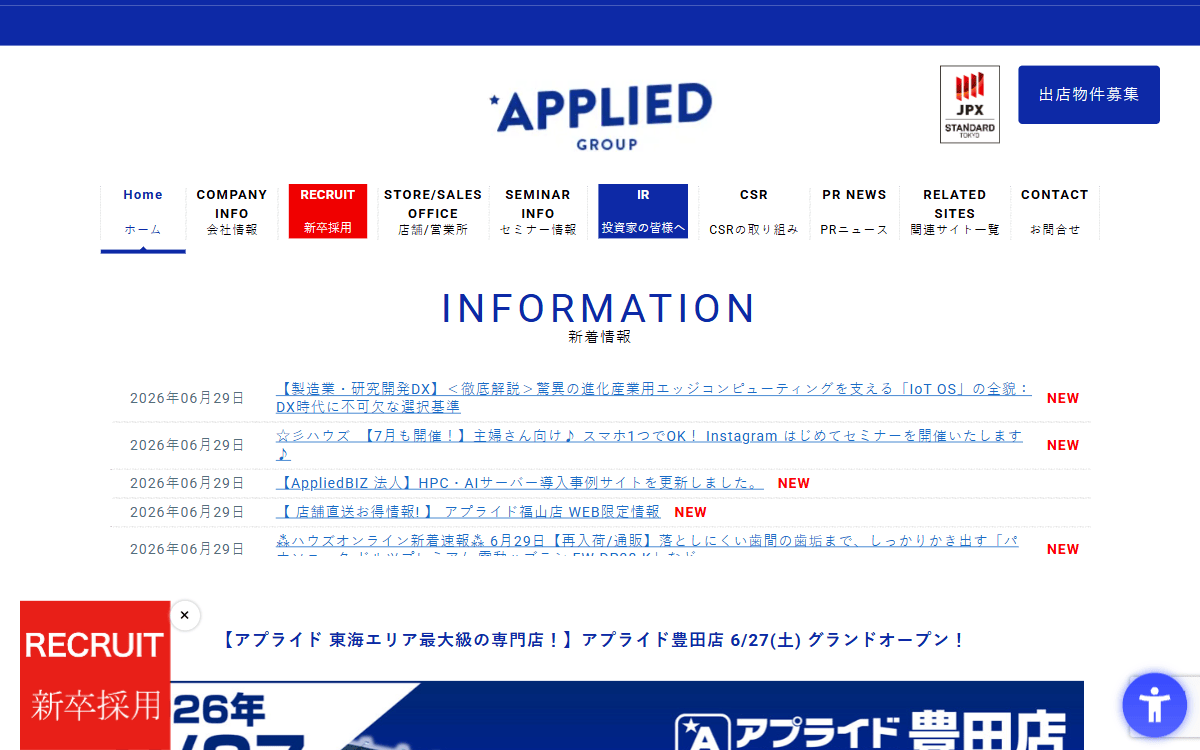Open CSR の取り組み menu item
Image resolution: width=1200 pixels, height=750 pixels.
pos(754,212)
